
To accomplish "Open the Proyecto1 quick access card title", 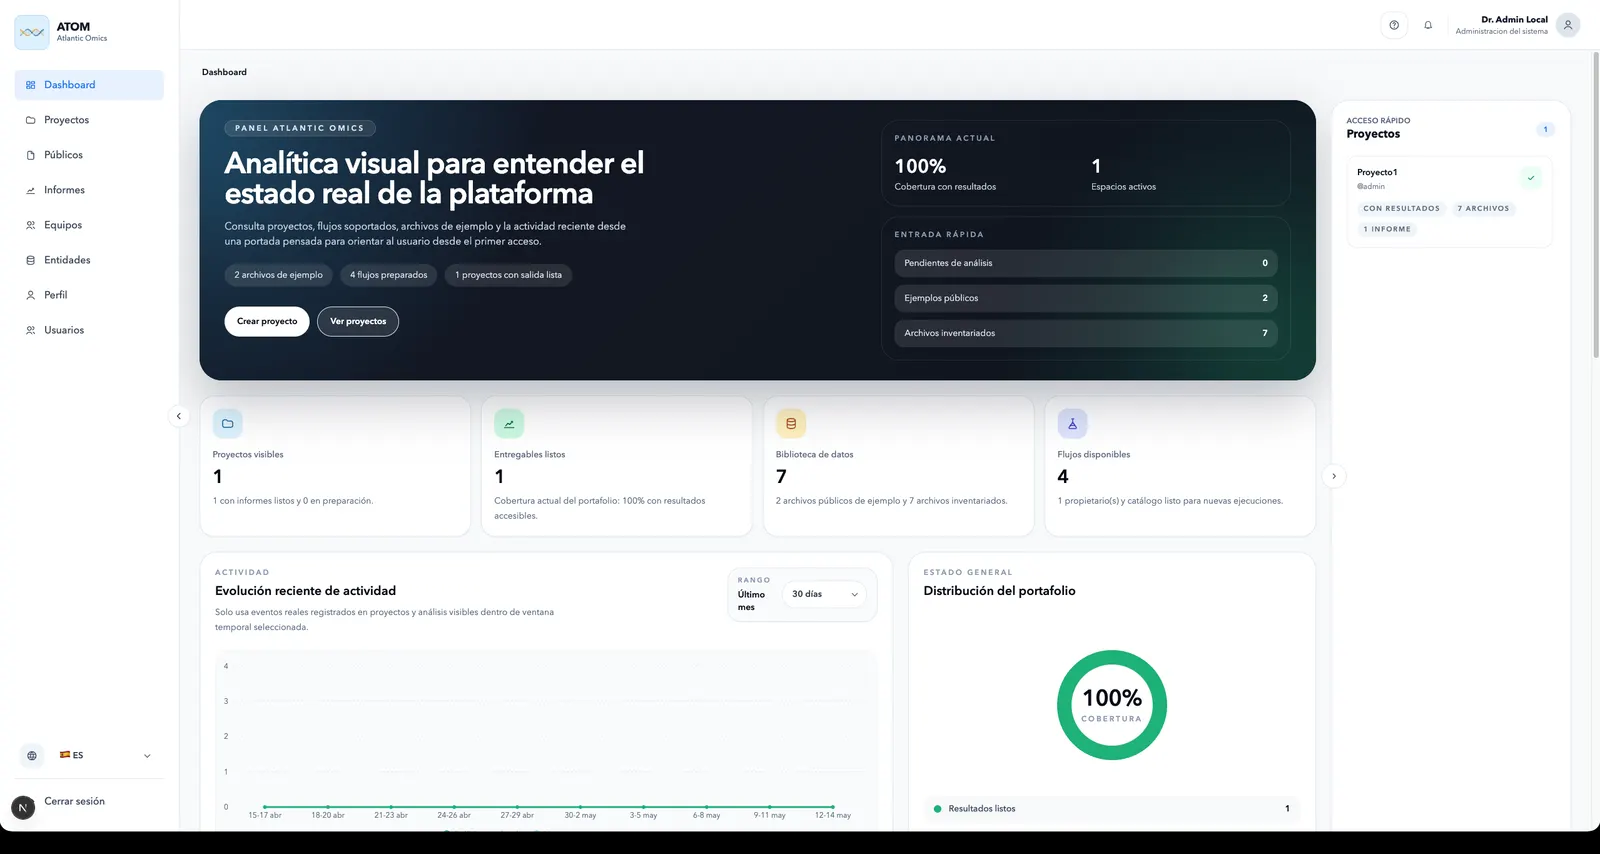I will point(1377,172).
